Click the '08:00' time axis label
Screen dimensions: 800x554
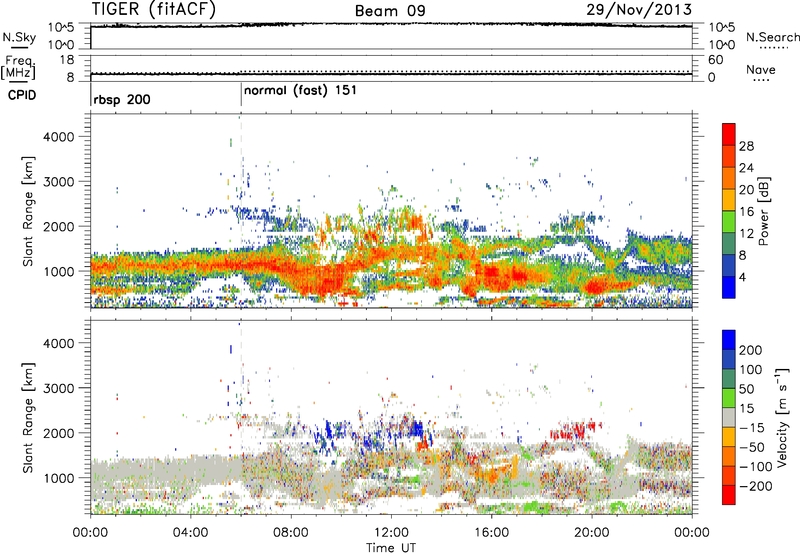[291, 533]
